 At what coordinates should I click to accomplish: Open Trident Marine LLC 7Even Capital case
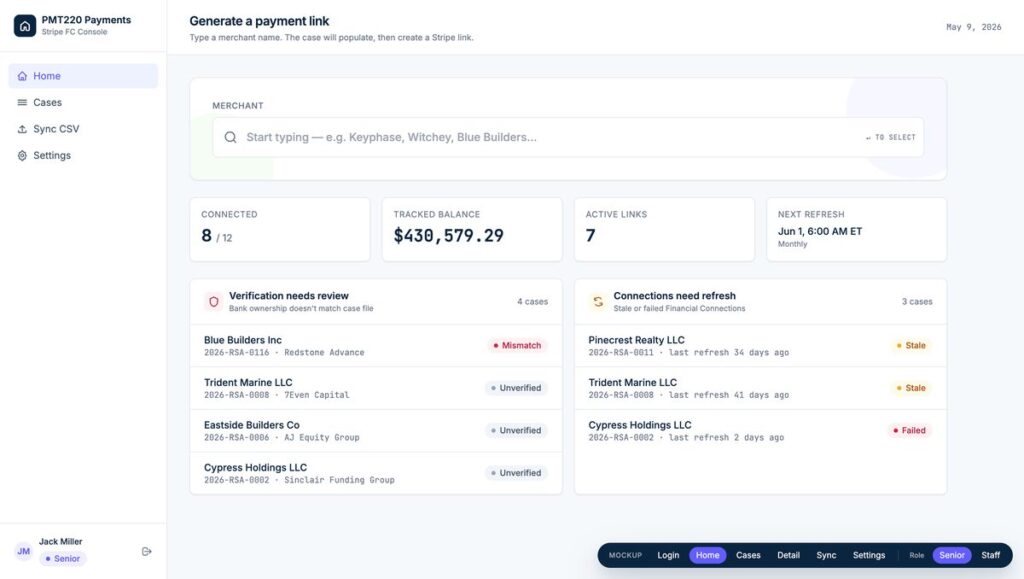(x=376, y=388)
